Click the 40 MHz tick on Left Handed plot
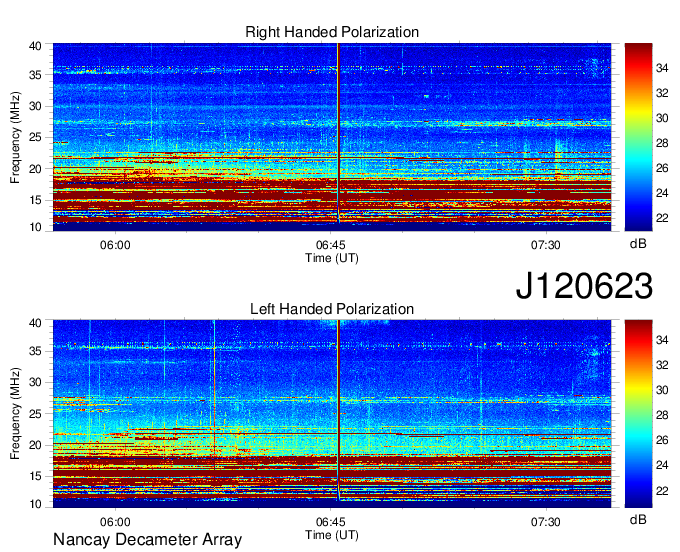 pos(35,323)
